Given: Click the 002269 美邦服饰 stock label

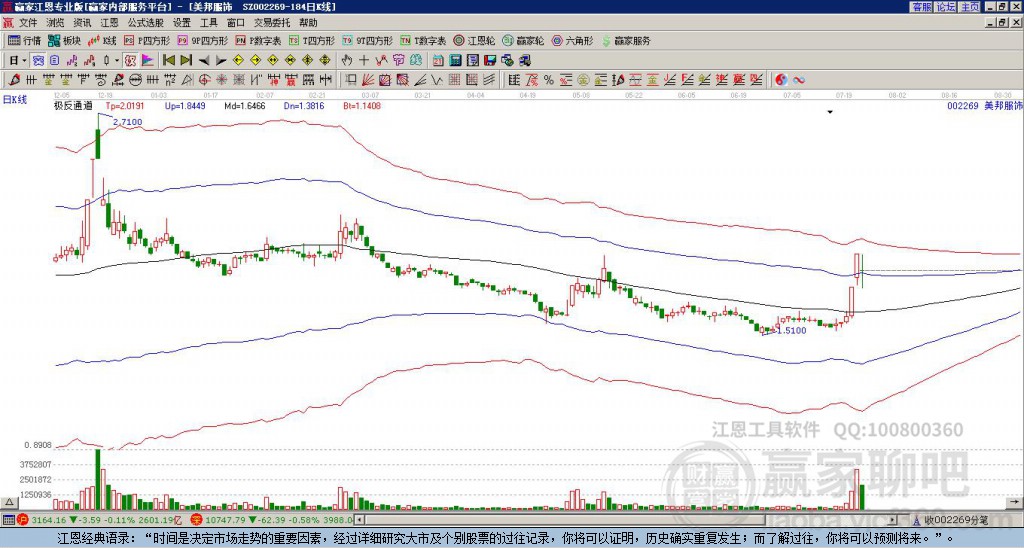Looking at the screenshot, I should (x=985, y=105).
